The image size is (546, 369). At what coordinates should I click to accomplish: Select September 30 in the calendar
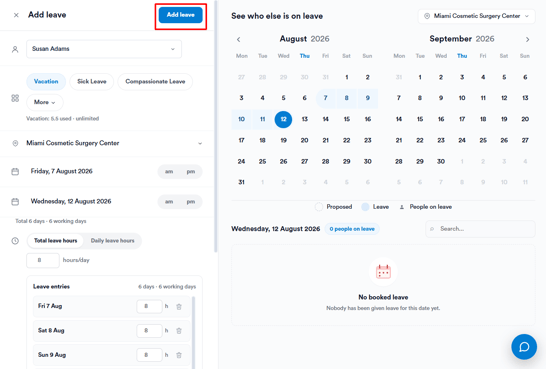point(441,161)
